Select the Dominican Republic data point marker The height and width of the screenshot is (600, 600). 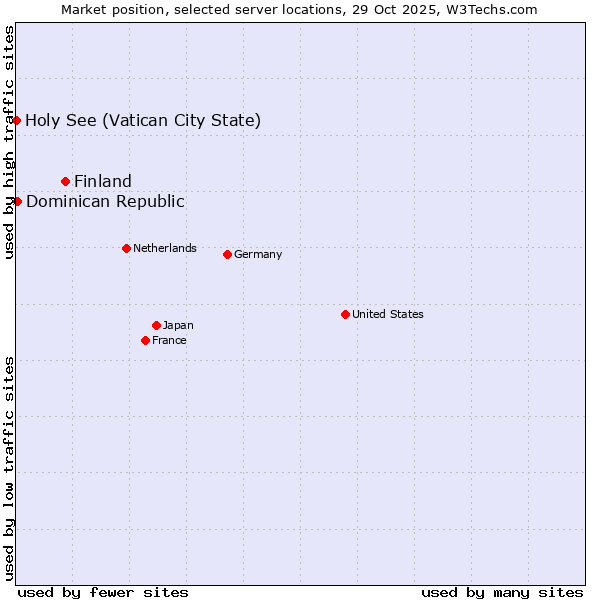(17, 201)
